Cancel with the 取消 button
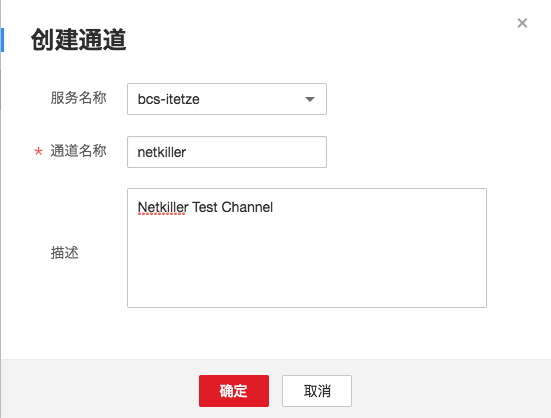Viewport: 551px width, 418px height. [317, 391]
